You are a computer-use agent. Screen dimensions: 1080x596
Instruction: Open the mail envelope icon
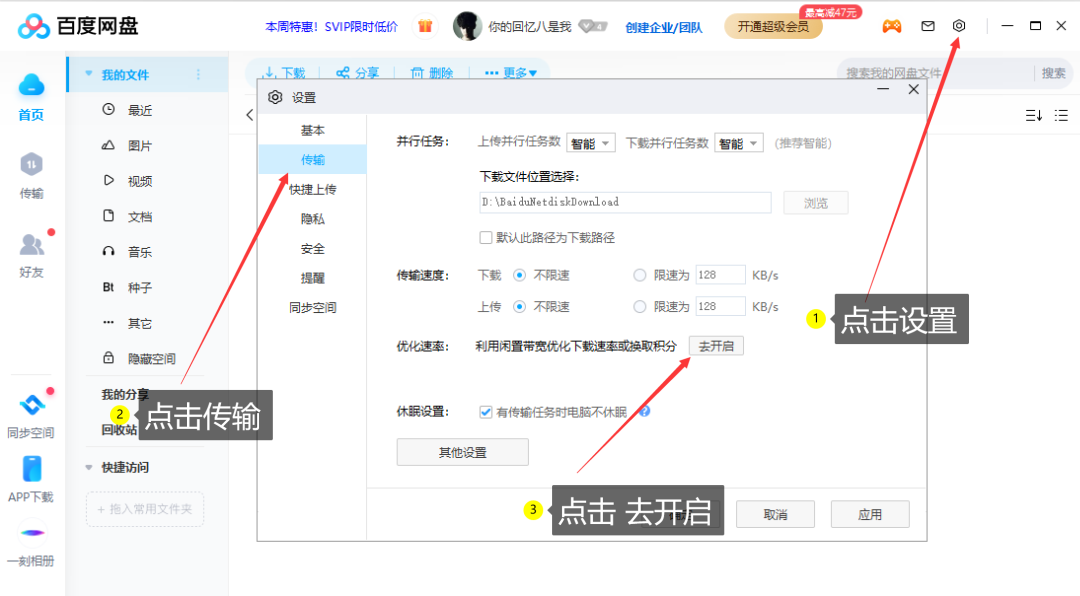coord(928,26)
